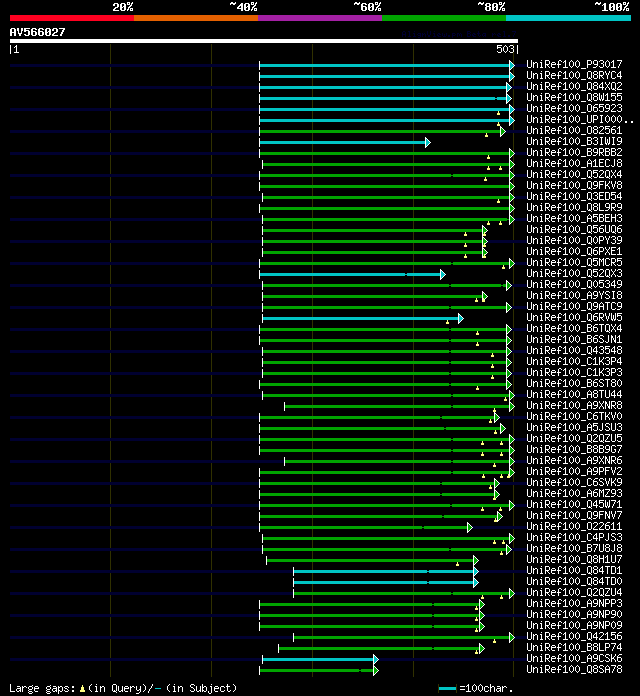This screenshot has width=640, height=696.
Task: Open the UniRef100_Q9FNV7 hit
Action: tap(574, 516)
